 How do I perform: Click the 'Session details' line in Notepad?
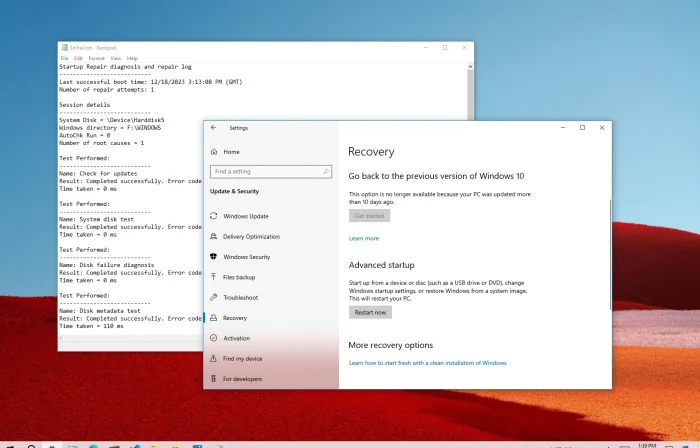84,105
